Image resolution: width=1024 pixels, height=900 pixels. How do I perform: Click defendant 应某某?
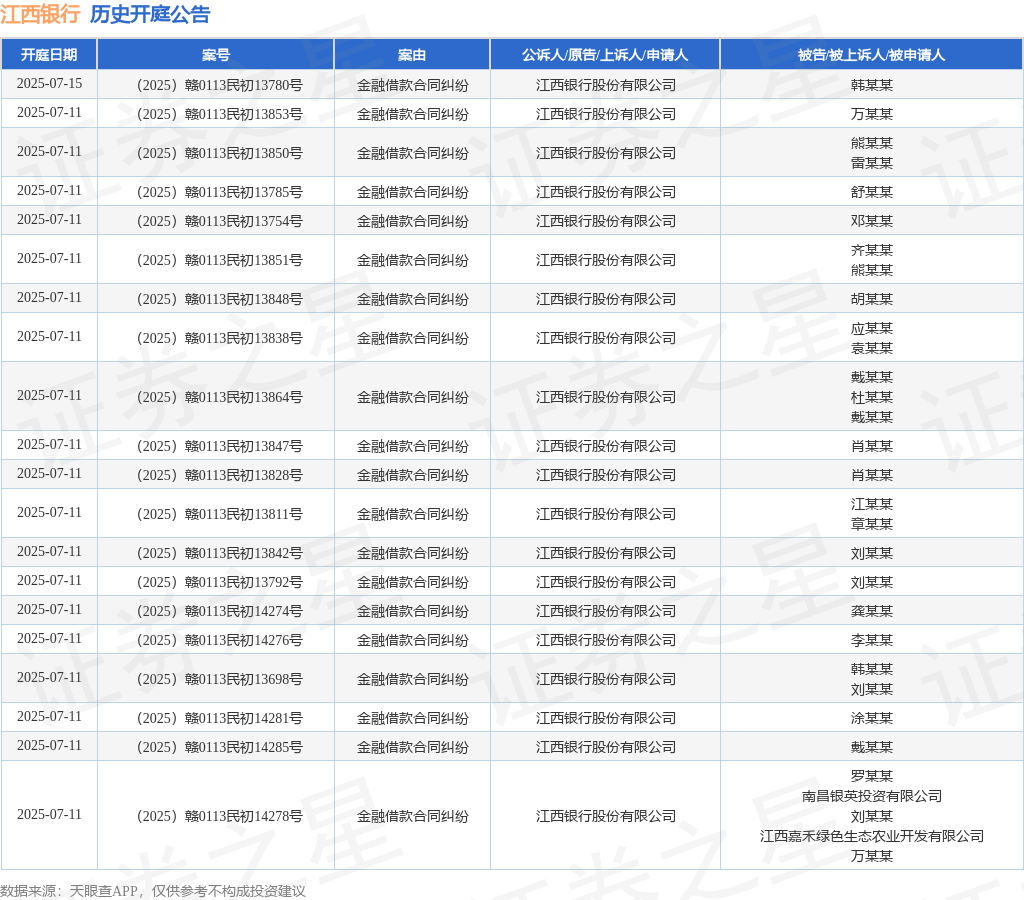[871, 329]
